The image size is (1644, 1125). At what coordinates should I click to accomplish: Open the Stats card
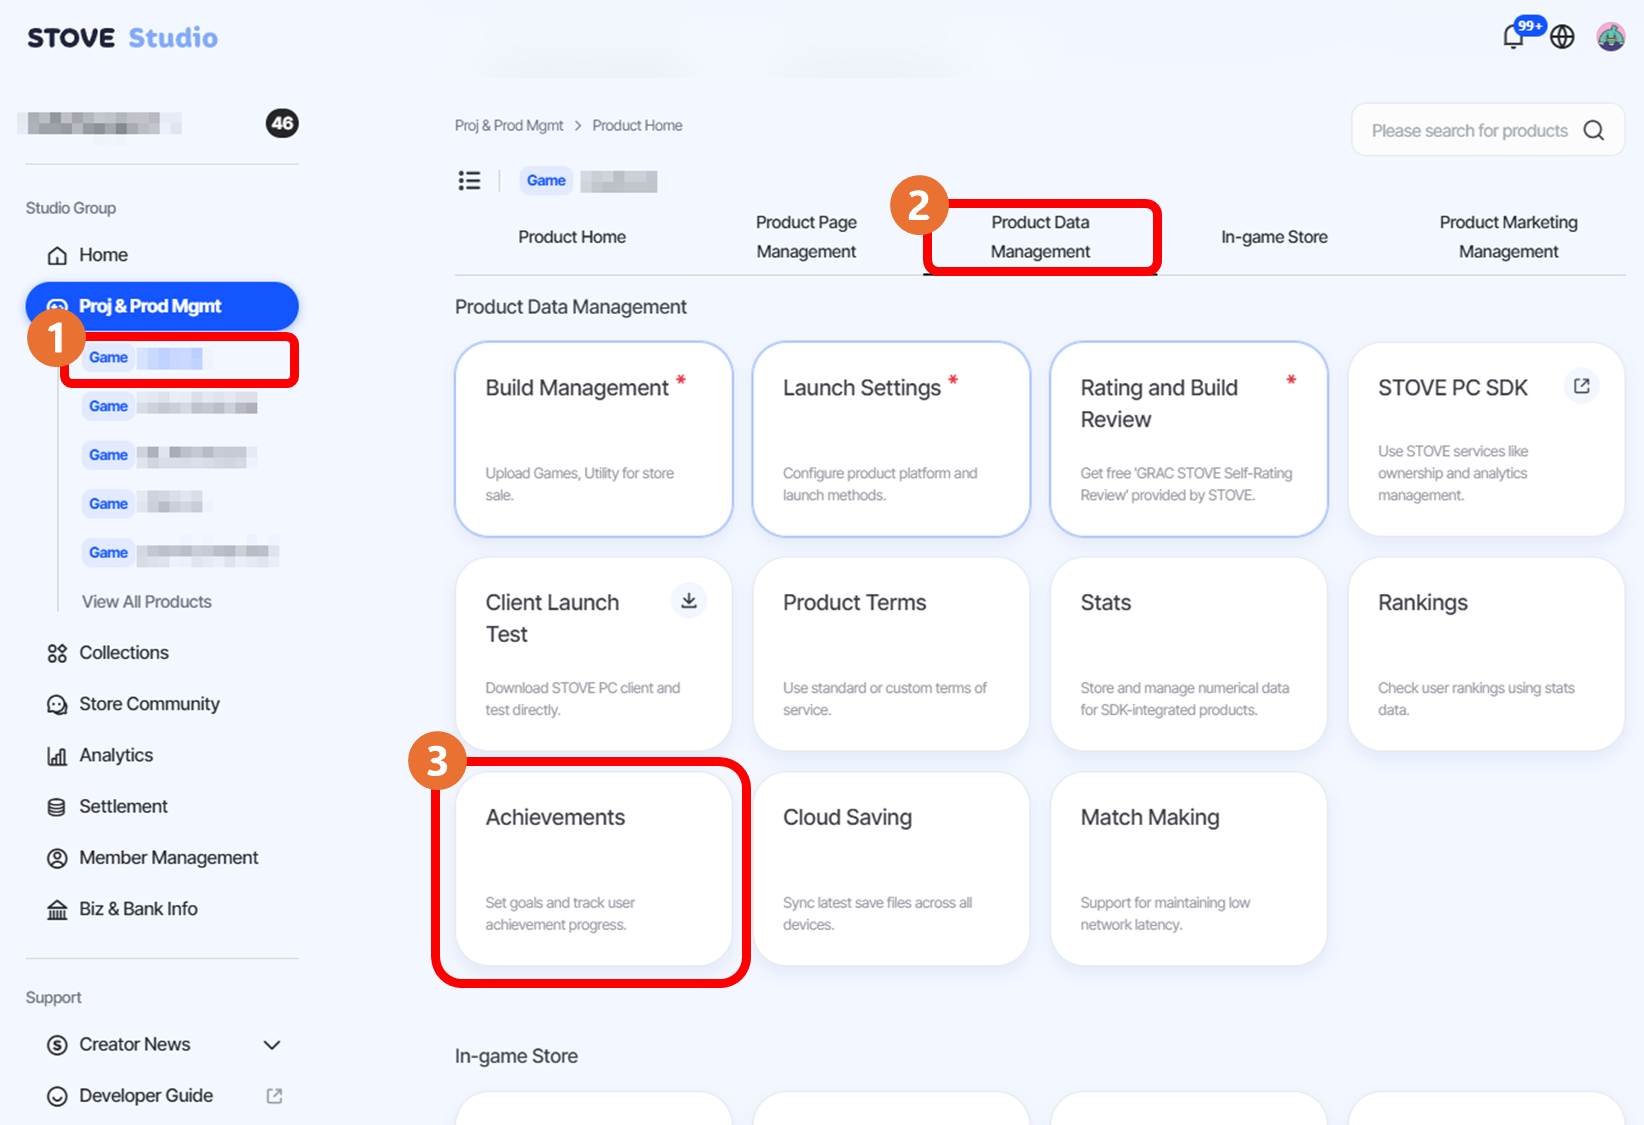1189,654
